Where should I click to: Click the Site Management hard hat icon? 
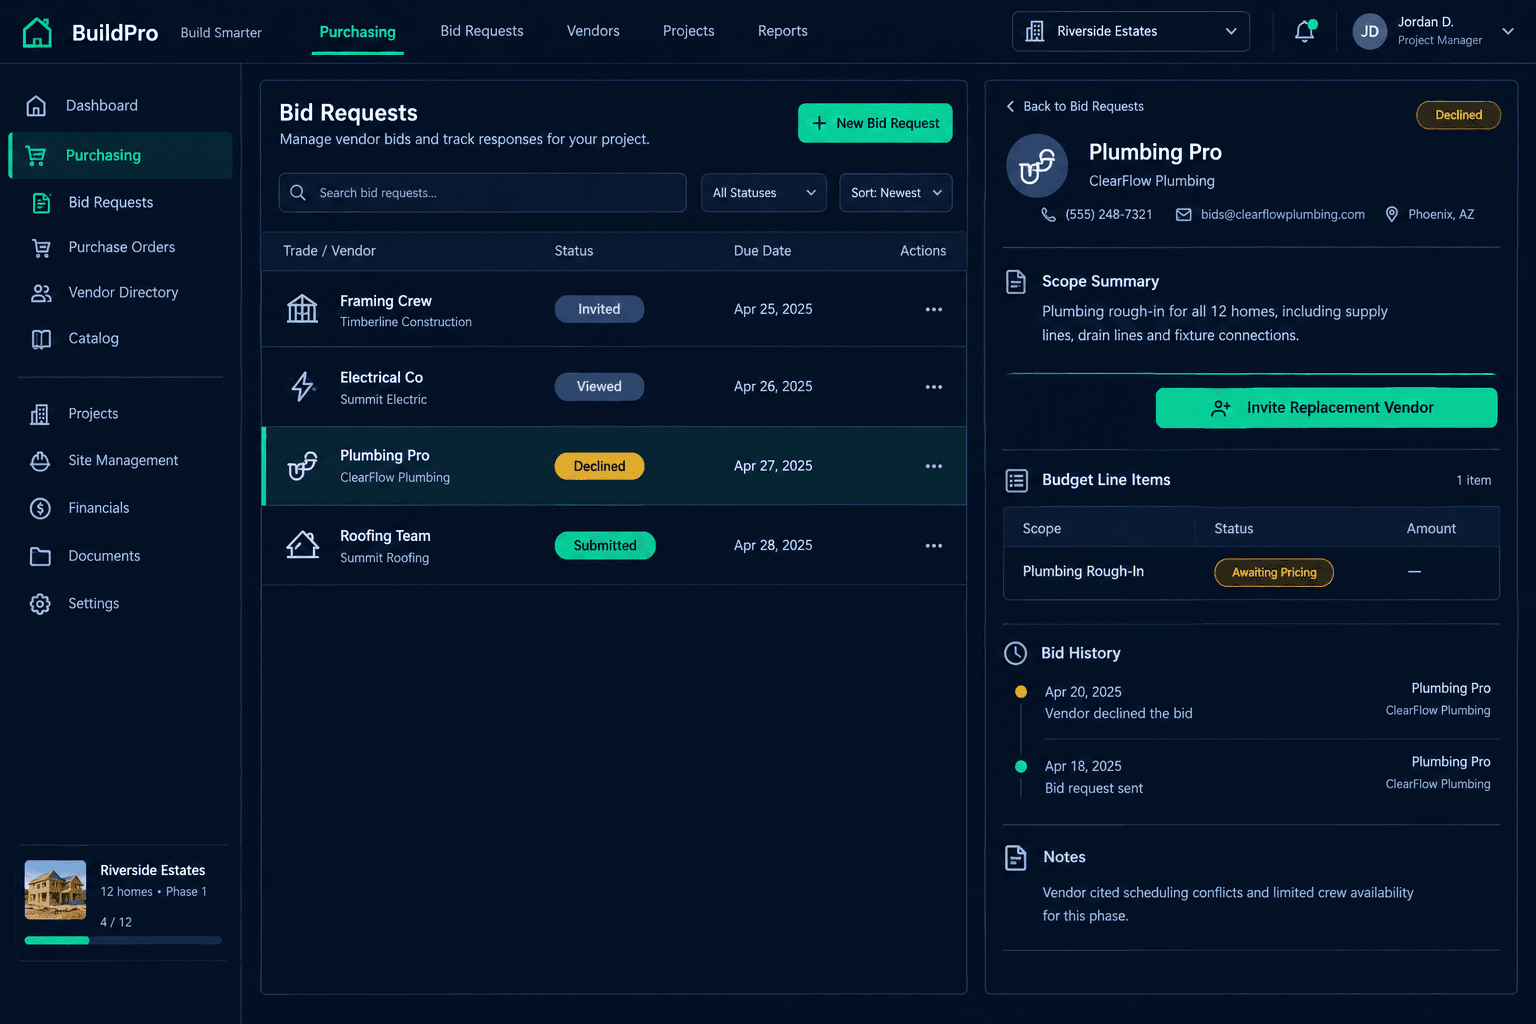pyautogui.click(x=40, y=461)
